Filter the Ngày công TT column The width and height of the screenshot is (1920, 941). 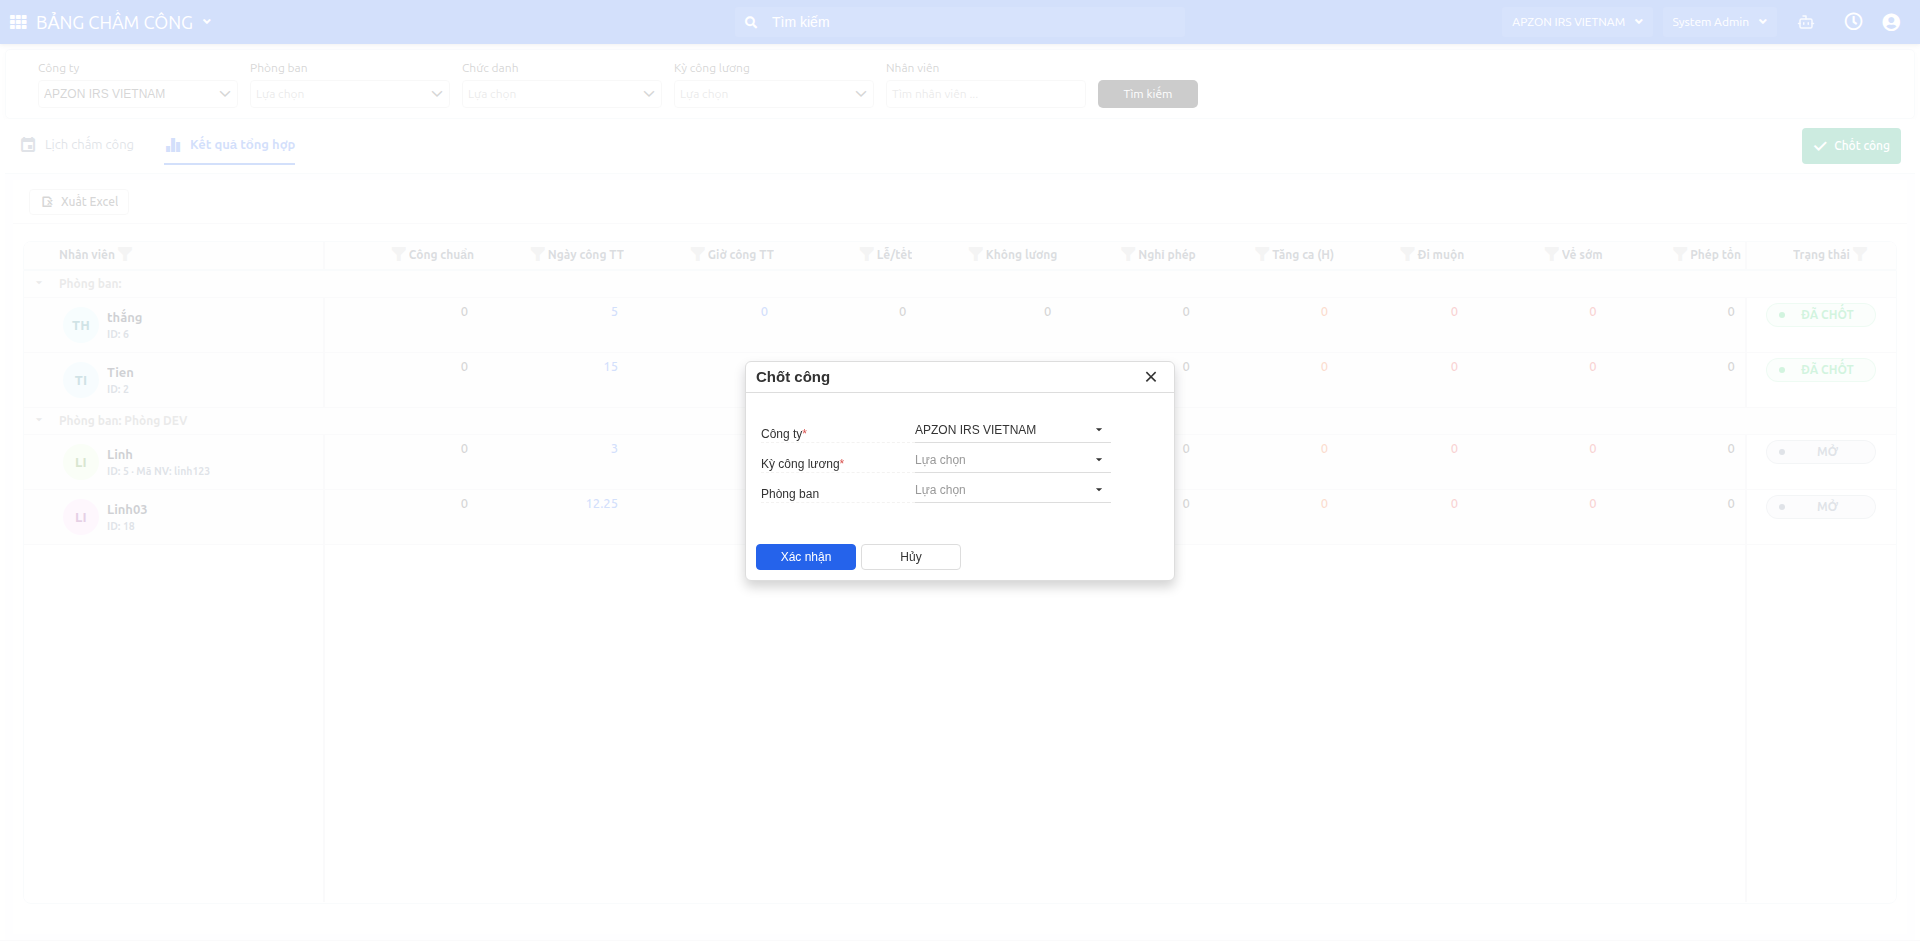pyautogui.click(x=538, y=254)
